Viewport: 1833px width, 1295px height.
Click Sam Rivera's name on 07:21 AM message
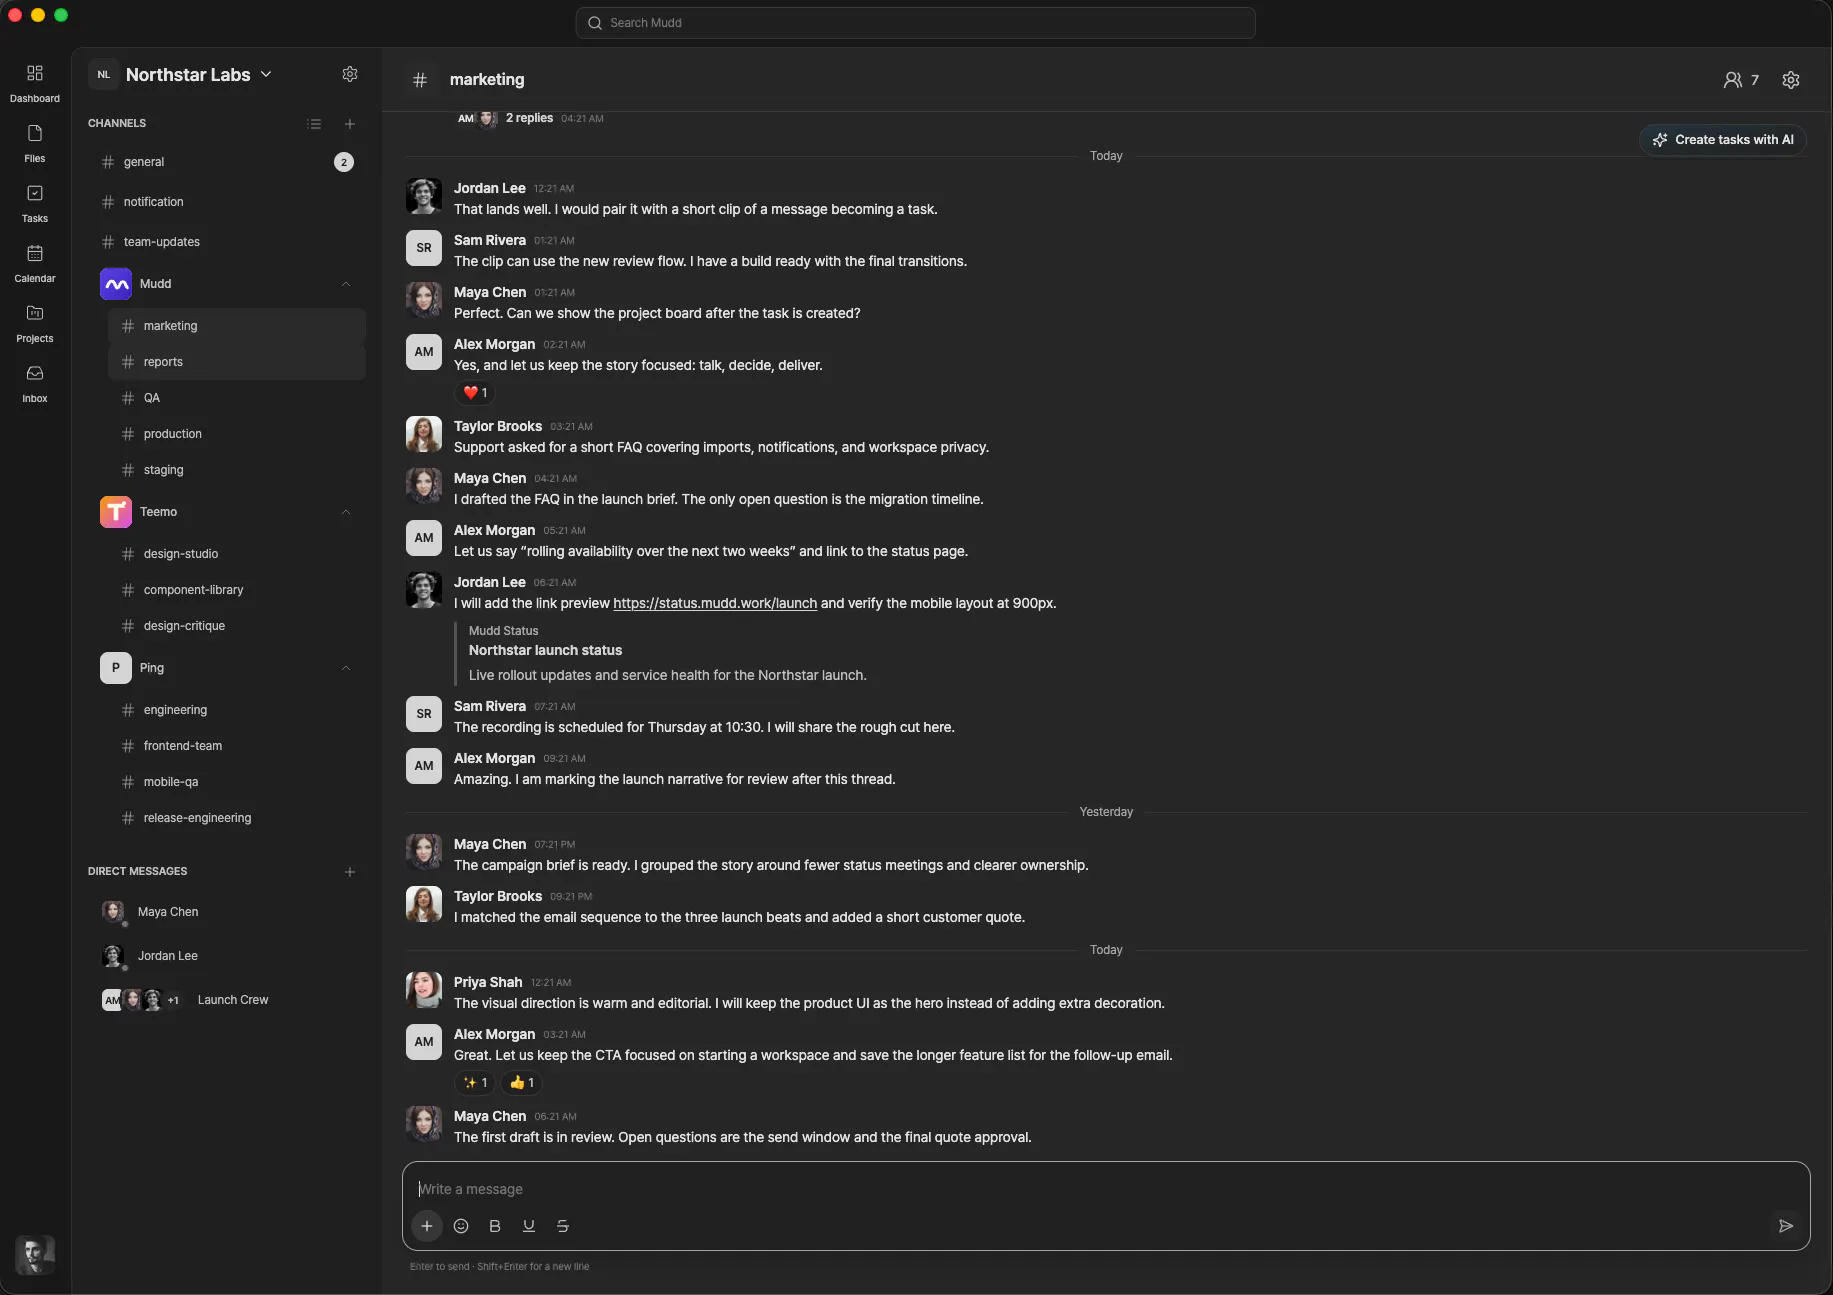point(490,706)
